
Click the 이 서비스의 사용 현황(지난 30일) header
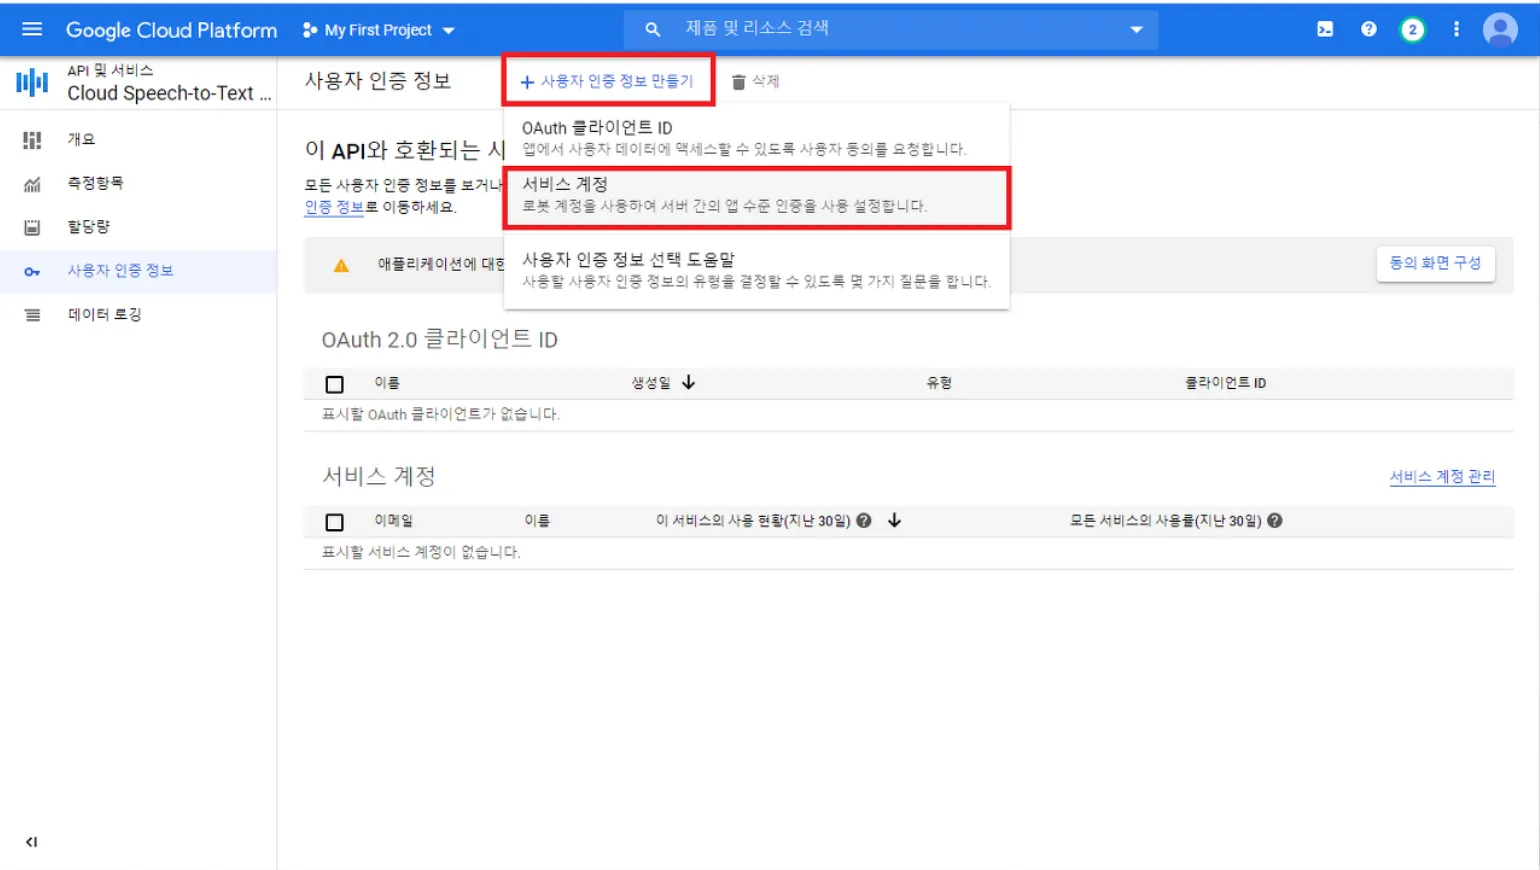(753, 521)
